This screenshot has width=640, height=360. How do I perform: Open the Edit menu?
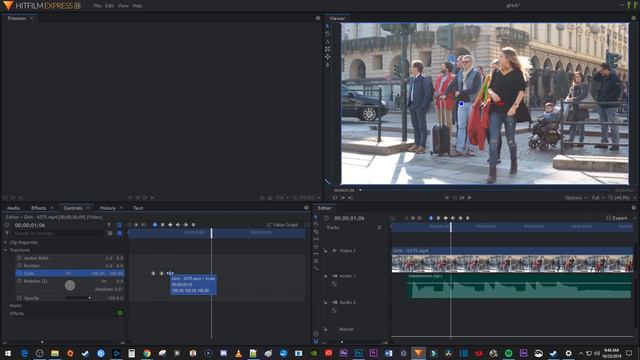109,6
